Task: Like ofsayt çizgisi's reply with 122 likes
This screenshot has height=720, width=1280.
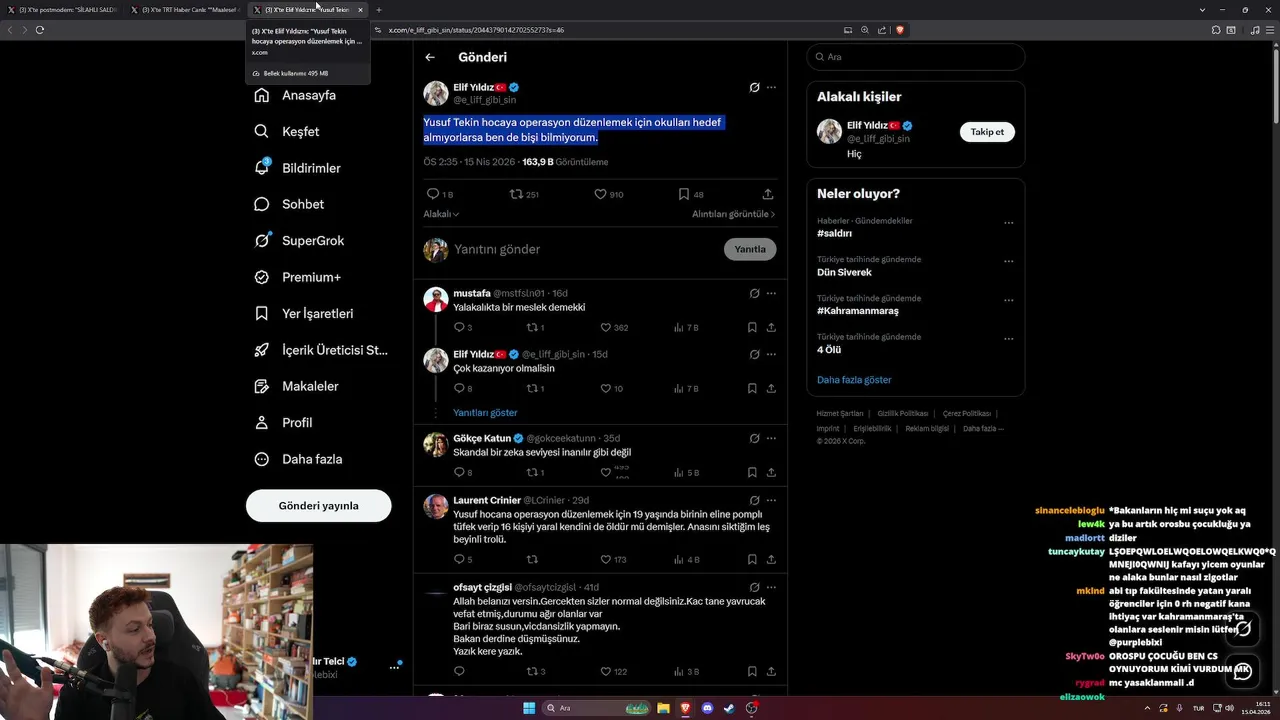Action: point(613,671)
